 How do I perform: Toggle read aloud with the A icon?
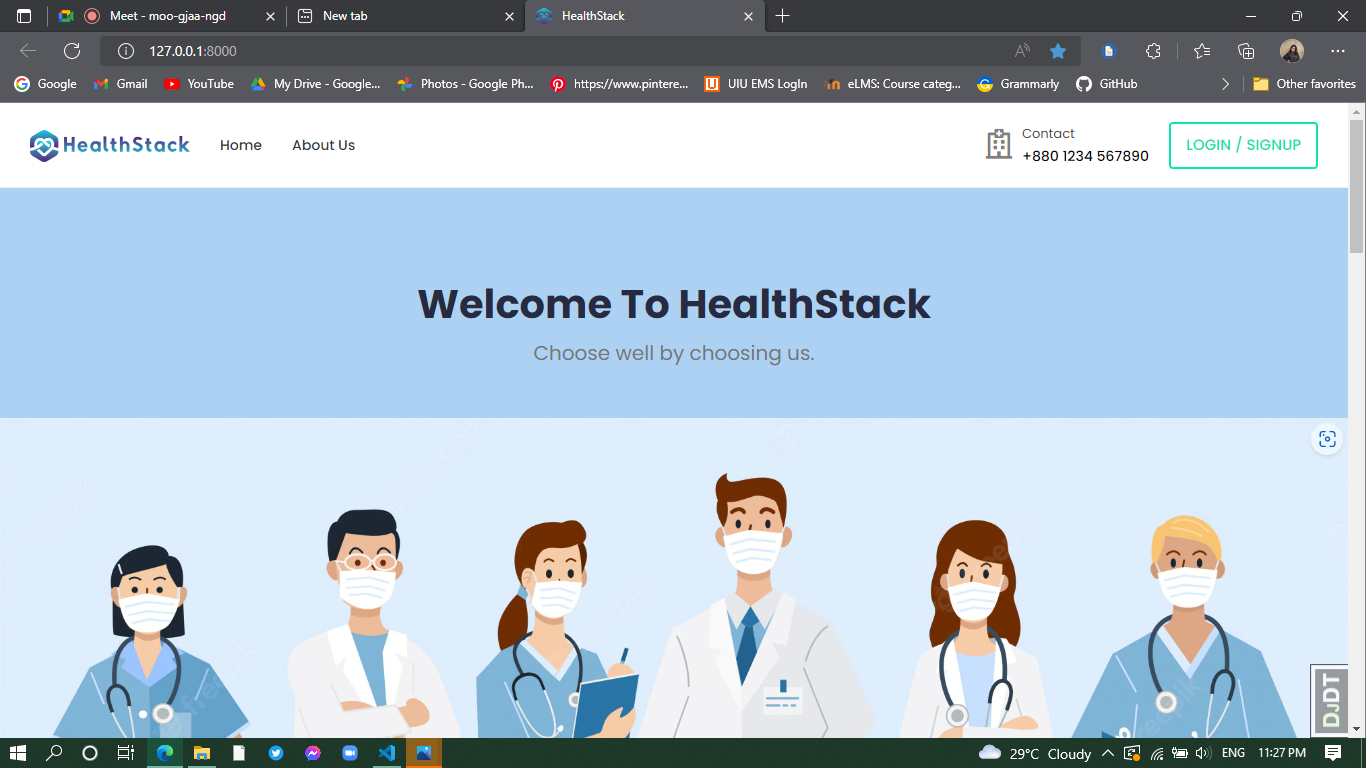point(1022,50)
